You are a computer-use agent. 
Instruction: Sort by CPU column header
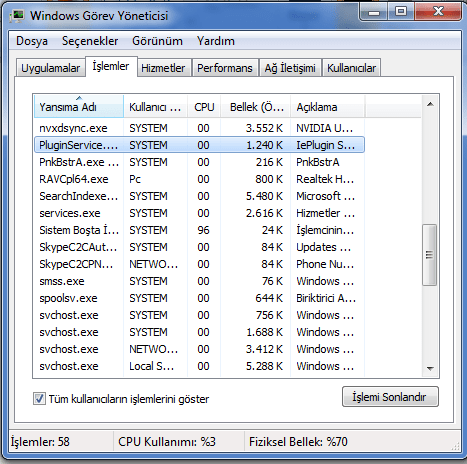(204, 107)
